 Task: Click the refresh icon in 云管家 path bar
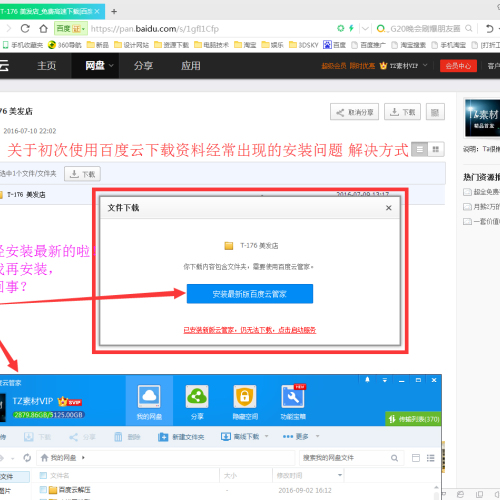pyautogui.click(x=27, y=458)
